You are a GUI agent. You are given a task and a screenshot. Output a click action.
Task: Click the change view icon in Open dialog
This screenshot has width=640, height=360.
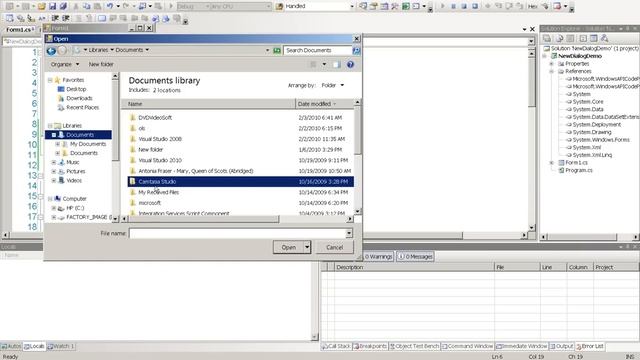(x=313, y=64)
